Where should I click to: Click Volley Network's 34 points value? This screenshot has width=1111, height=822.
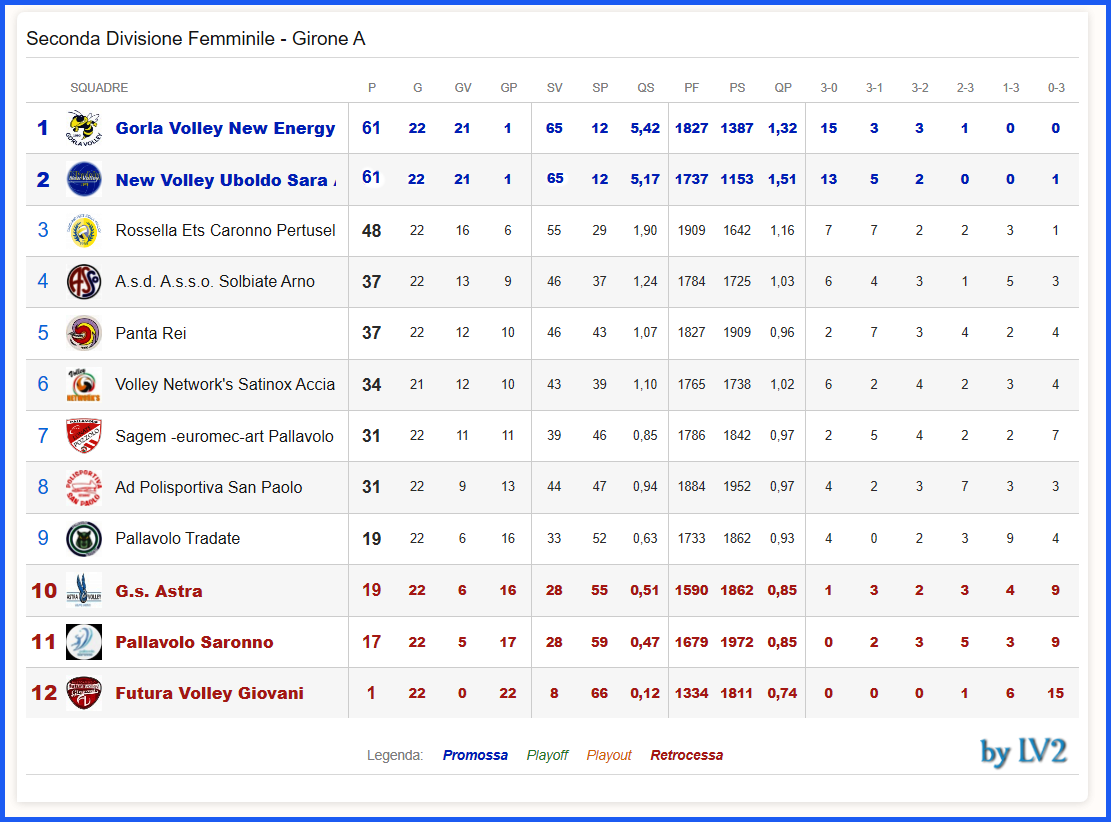point(371,385)
